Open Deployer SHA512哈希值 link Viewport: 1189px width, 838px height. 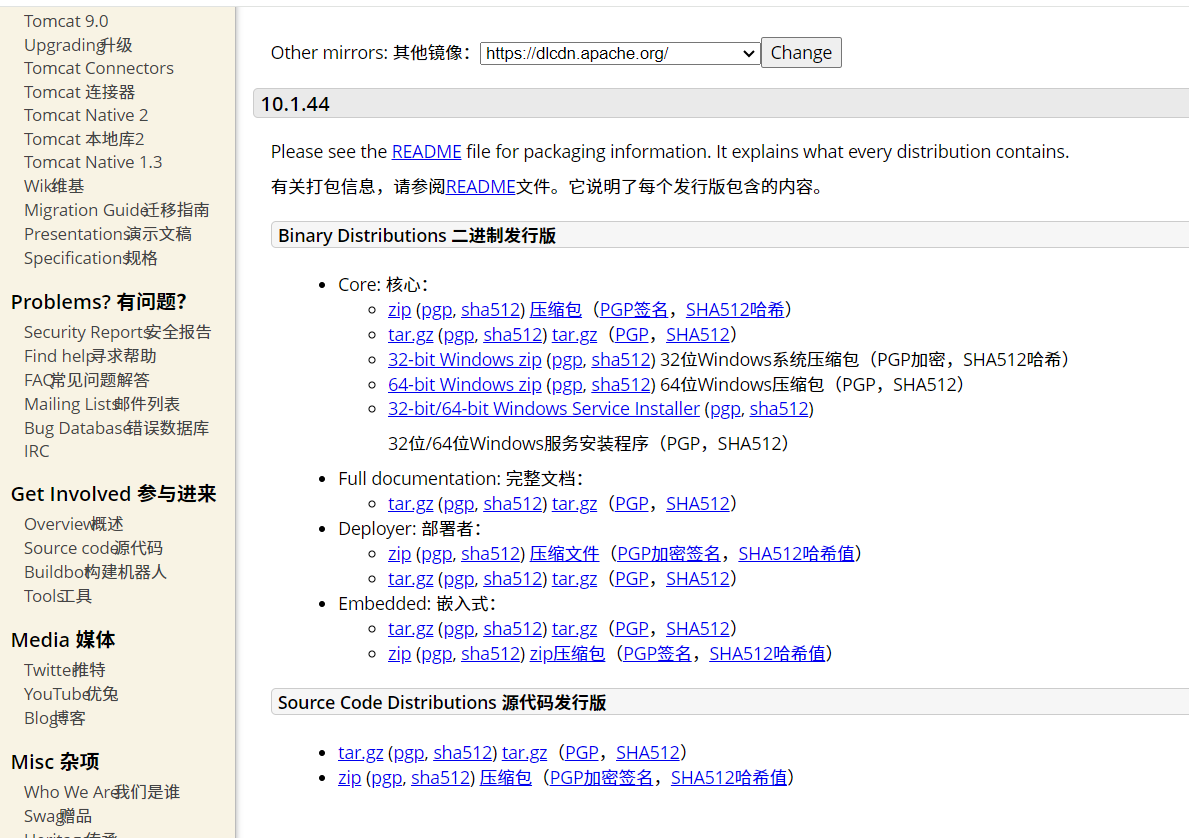click(x=796, y=554)
